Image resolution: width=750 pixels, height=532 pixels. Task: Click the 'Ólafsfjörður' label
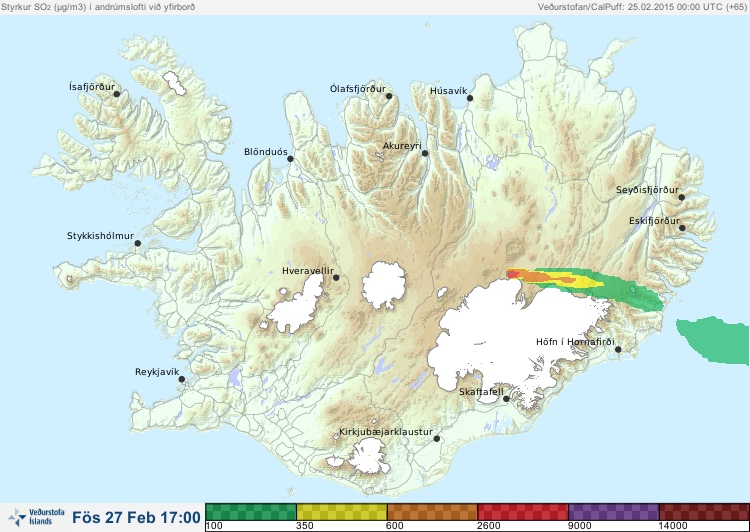[x=358, y=89]
